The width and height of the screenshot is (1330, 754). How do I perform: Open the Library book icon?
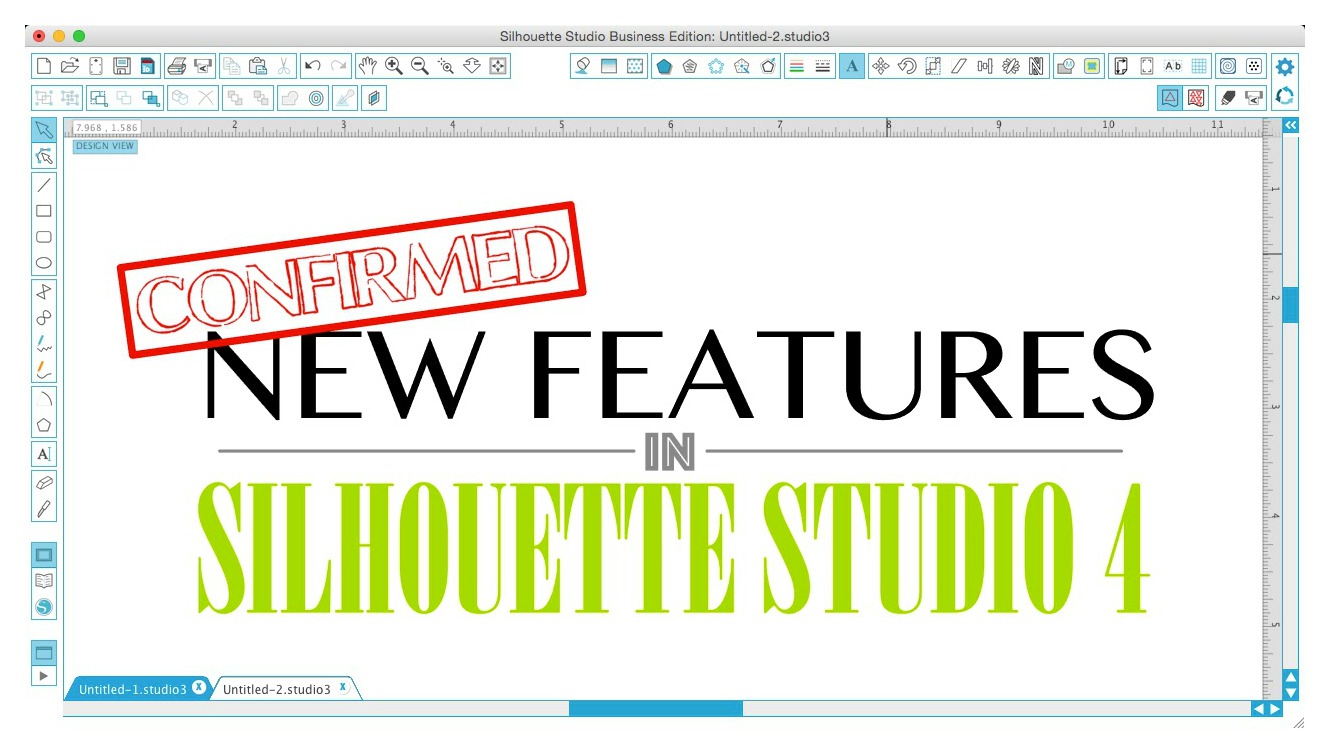pos(44,581)
